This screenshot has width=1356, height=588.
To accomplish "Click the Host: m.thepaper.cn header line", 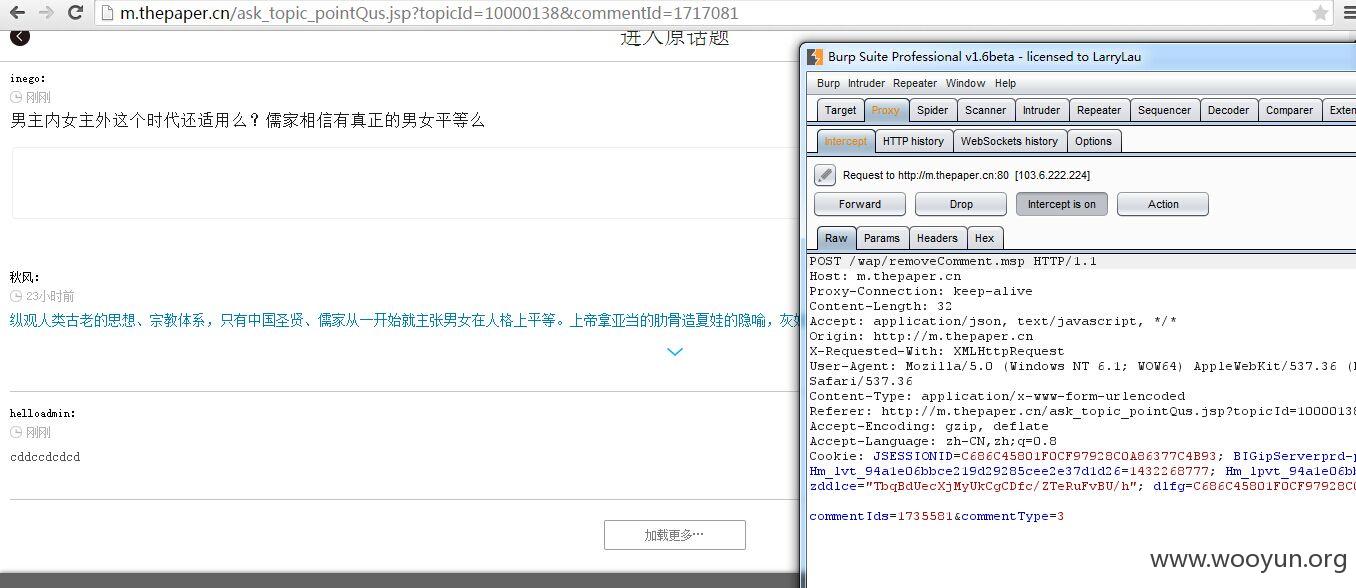I will (x=885, y=276).
